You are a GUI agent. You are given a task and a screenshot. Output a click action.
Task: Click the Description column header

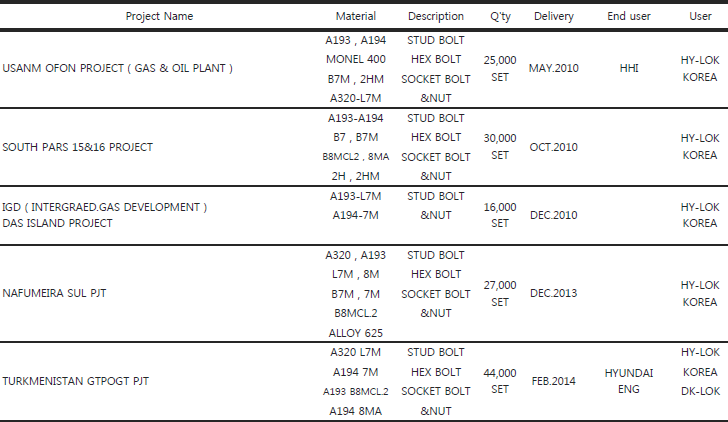[436, 16]
